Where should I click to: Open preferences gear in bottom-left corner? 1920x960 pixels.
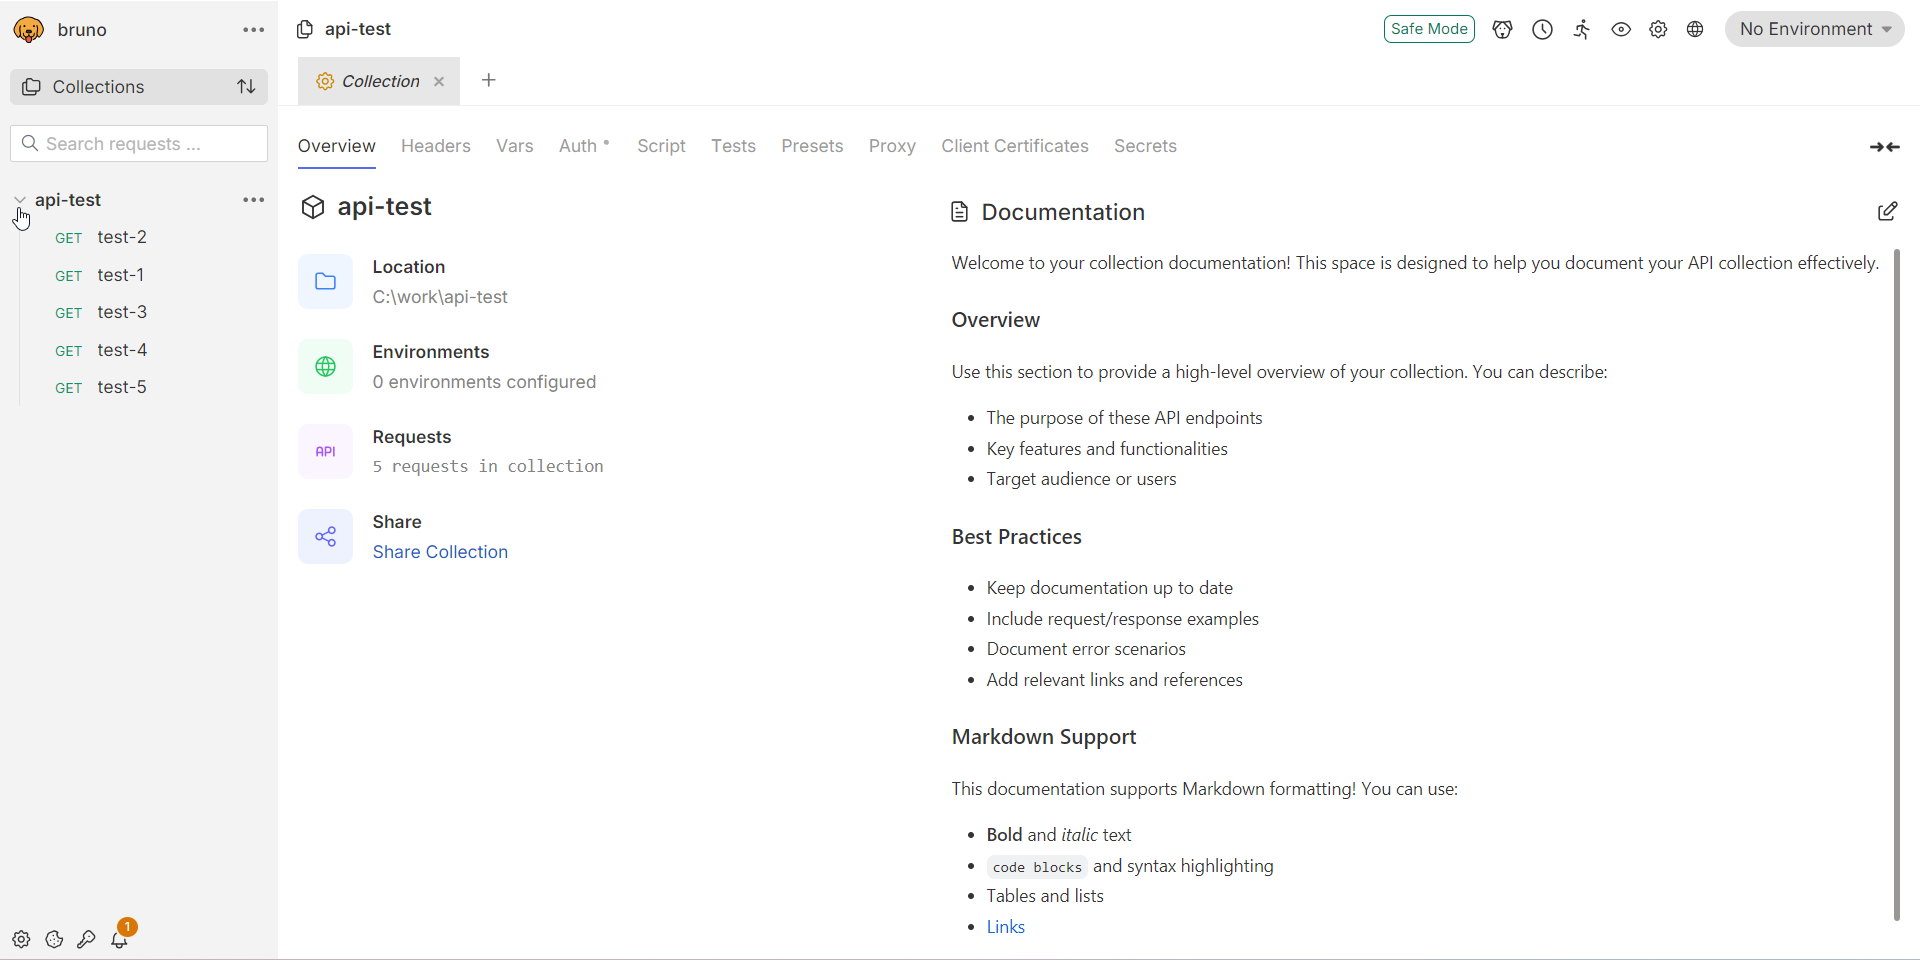coord(21,939)
